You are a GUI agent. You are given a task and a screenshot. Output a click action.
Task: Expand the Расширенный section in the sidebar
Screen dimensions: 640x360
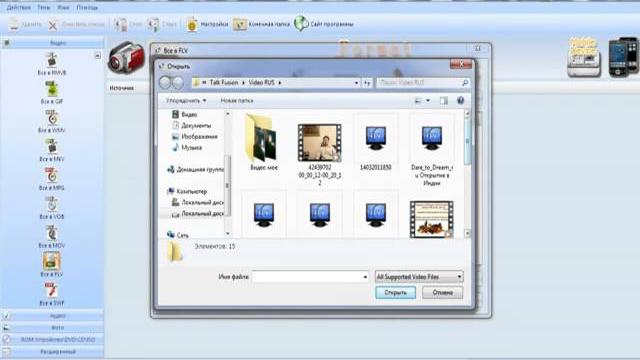[52, 351]
